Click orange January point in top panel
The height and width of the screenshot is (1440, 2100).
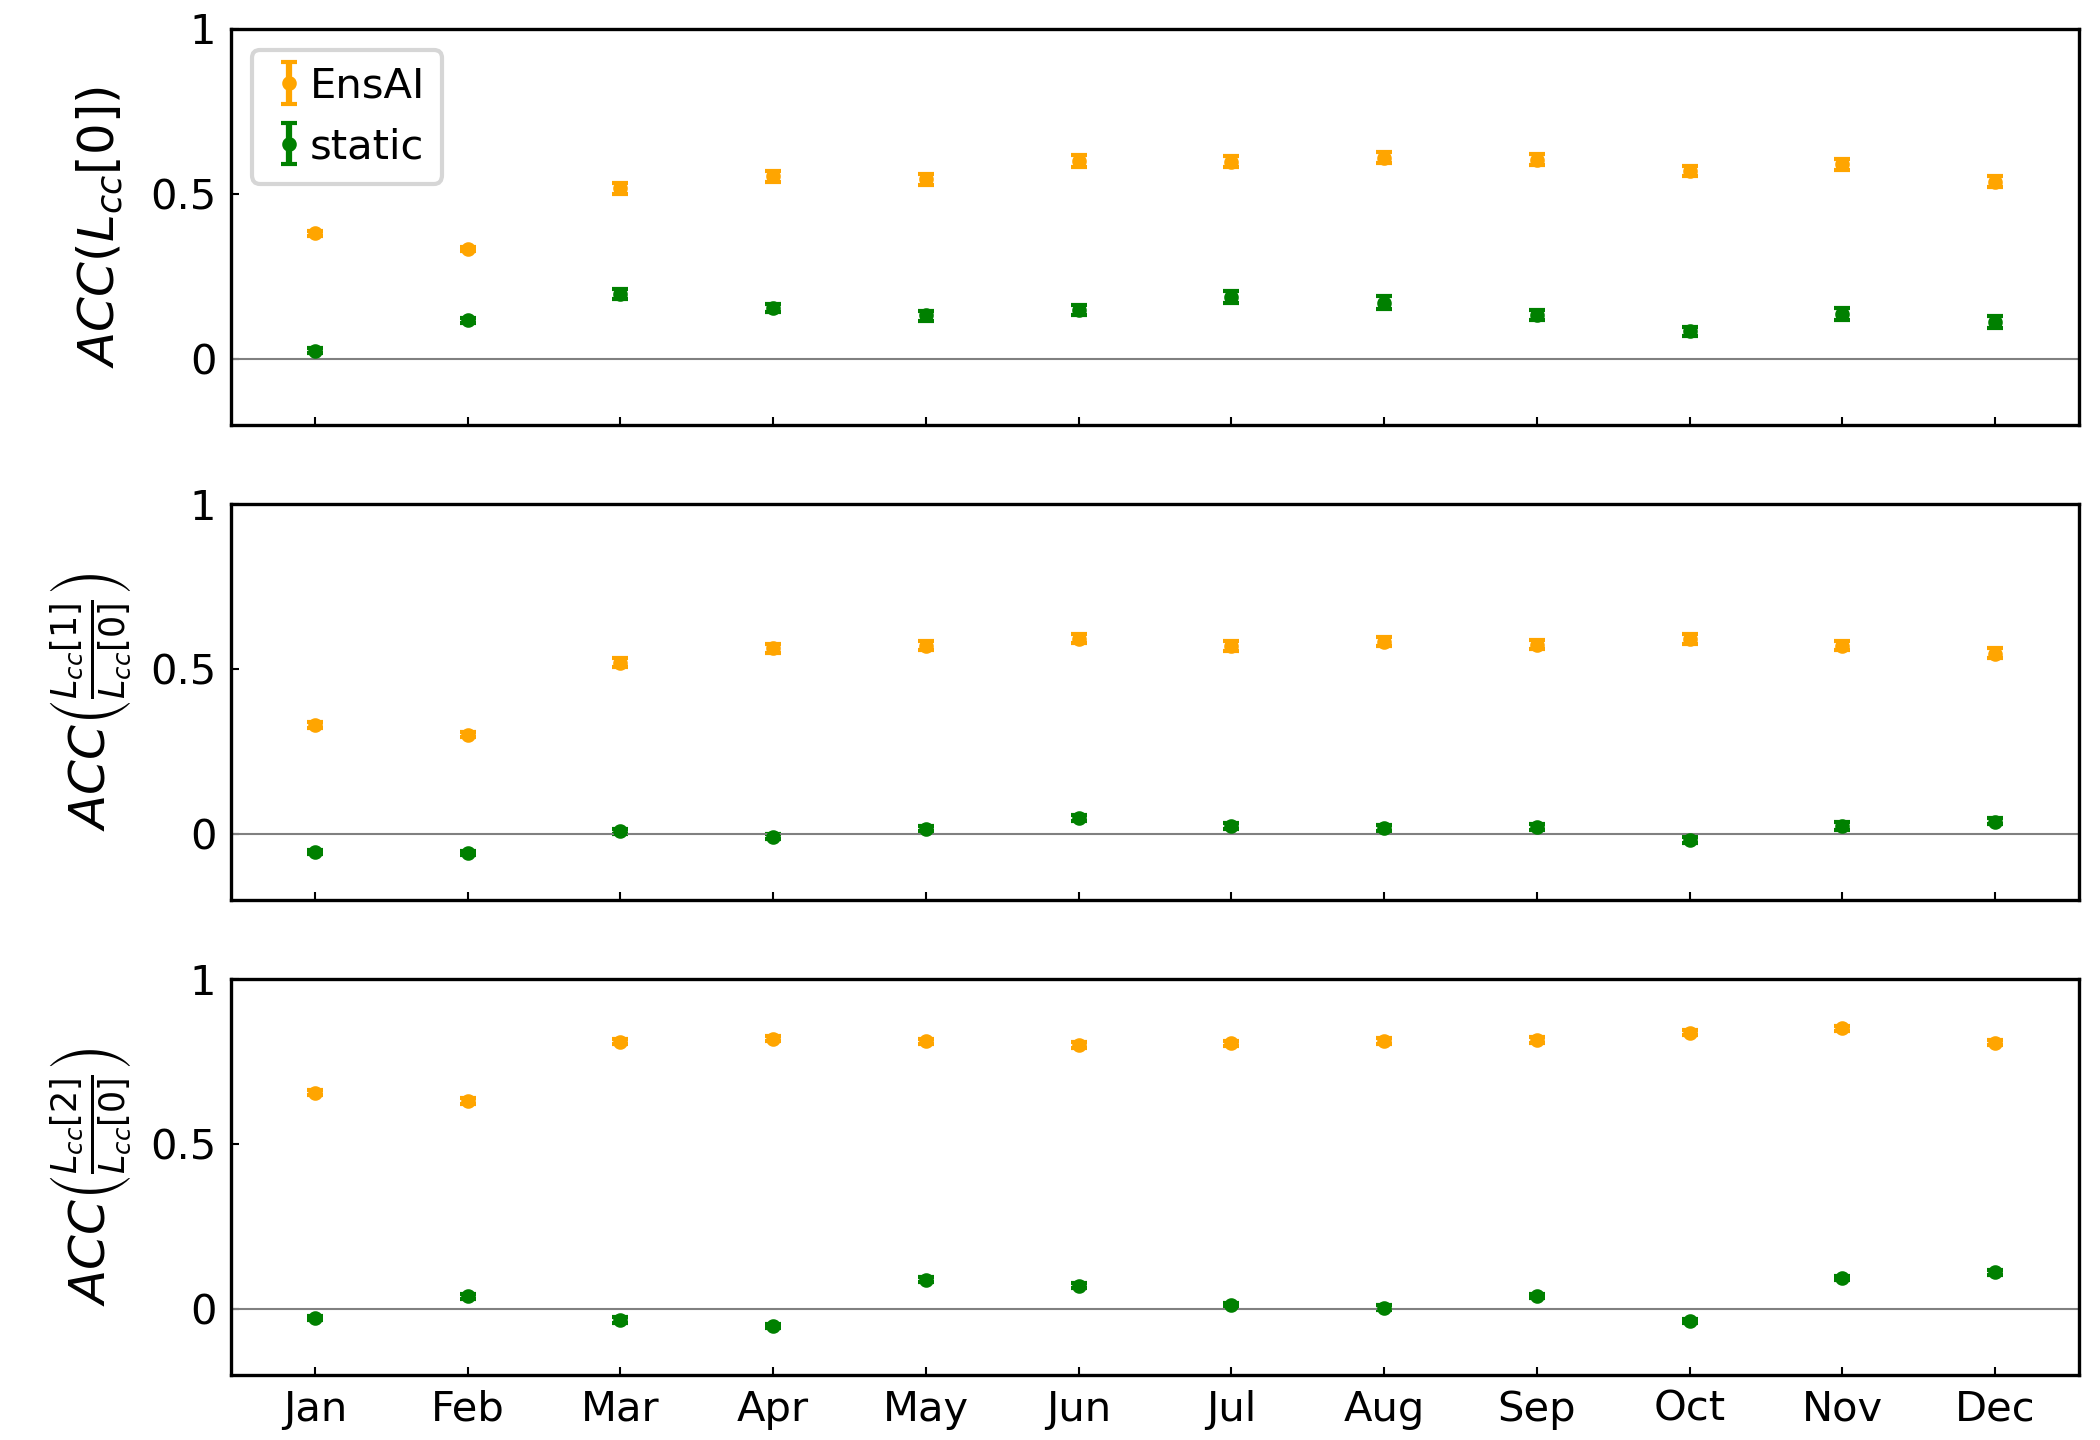(315, 234)
